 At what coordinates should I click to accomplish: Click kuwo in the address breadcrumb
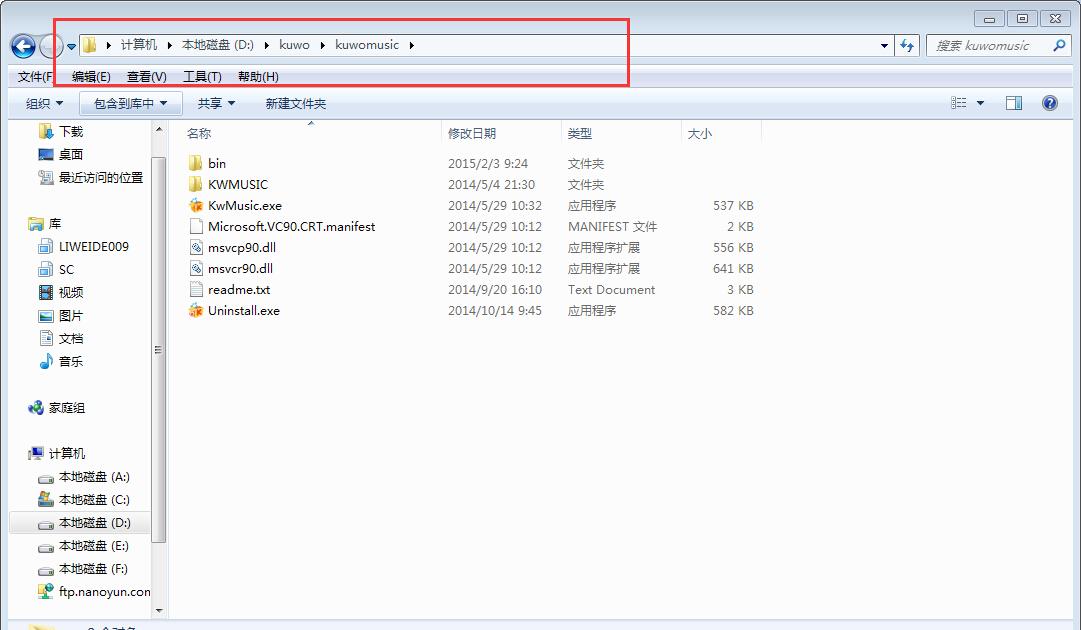coord(294,45)
